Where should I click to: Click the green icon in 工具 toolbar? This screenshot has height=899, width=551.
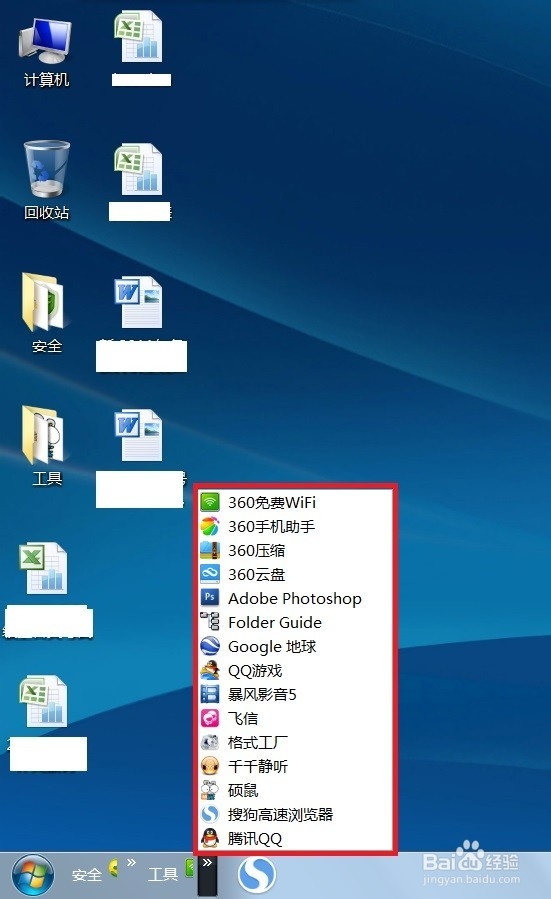point(190,868)
